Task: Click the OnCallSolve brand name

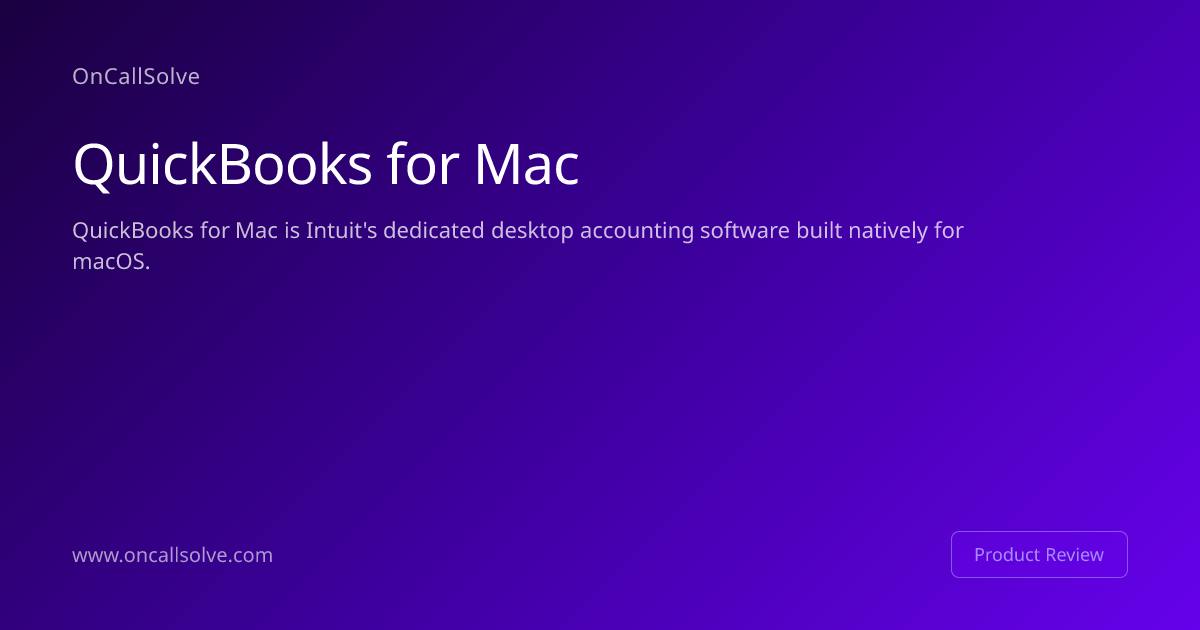Action: click(136, 76)
